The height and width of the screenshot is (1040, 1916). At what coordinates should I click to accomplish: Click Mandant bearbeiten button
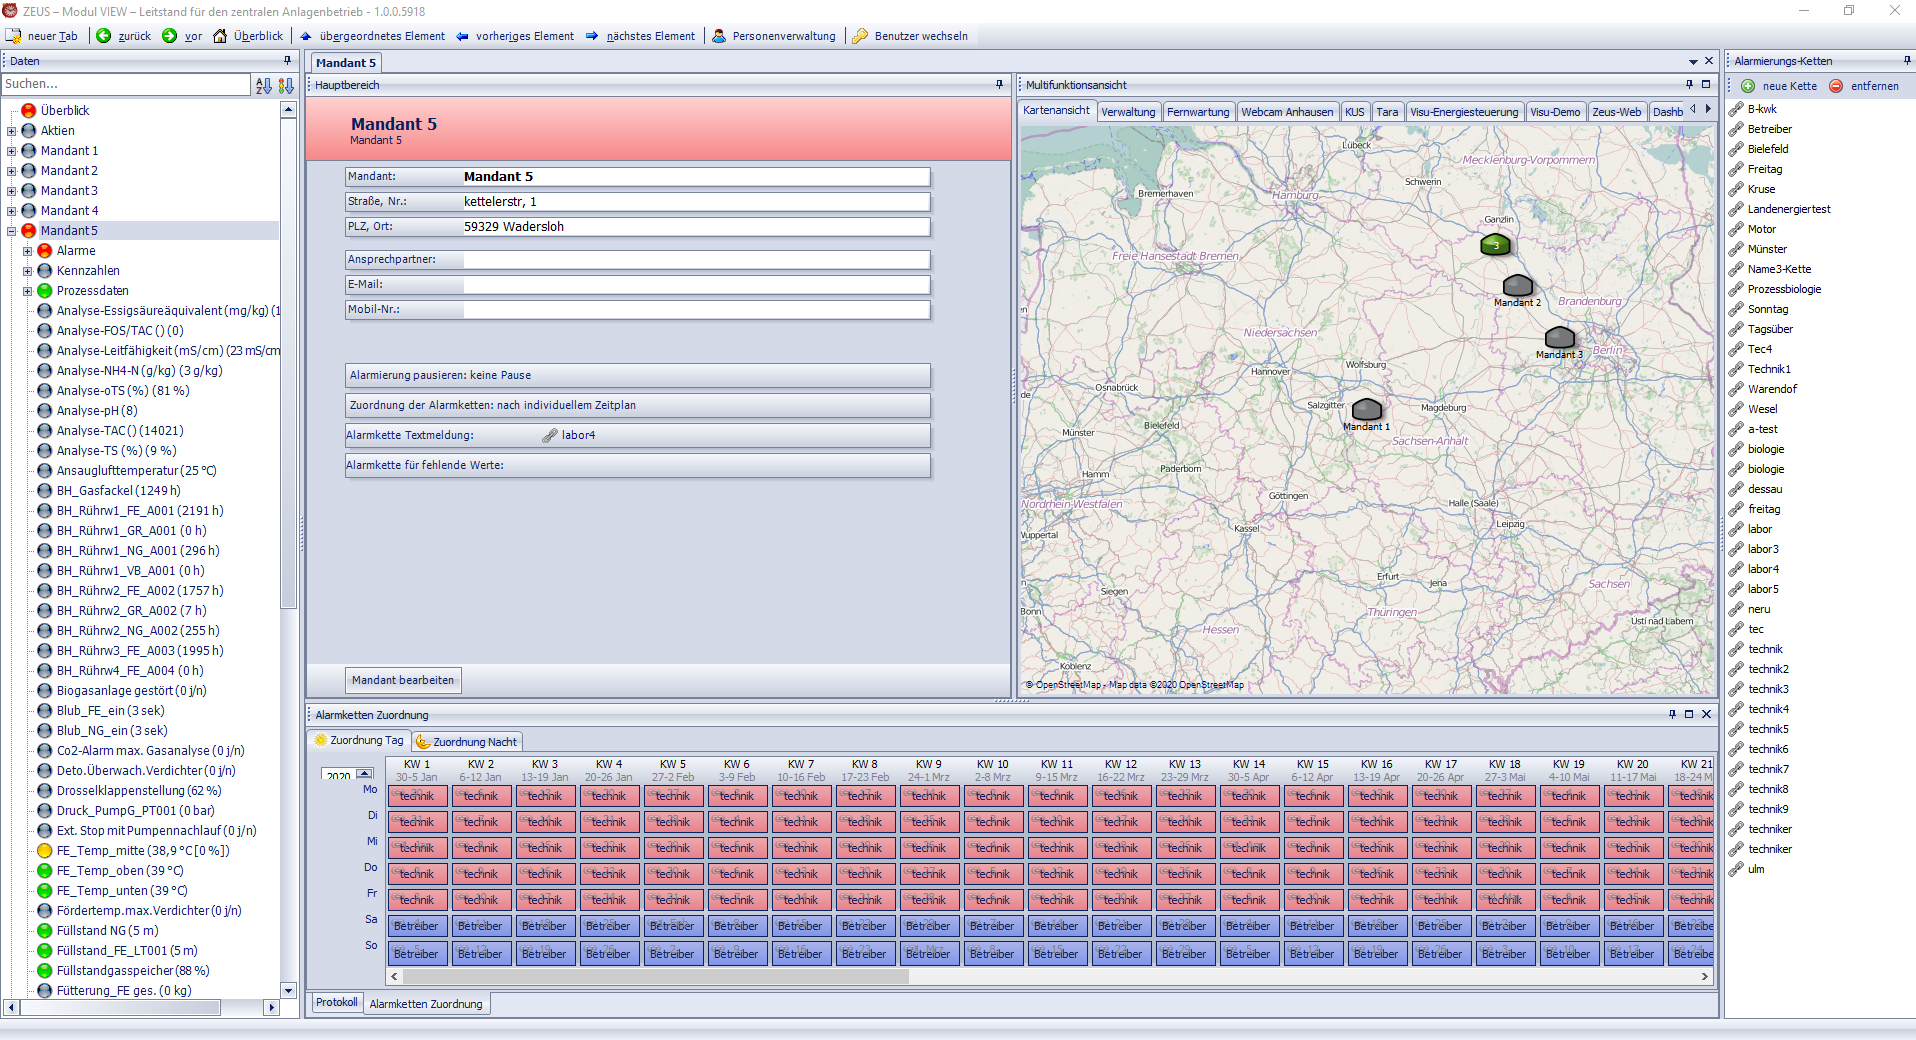[x=403, y=680]
